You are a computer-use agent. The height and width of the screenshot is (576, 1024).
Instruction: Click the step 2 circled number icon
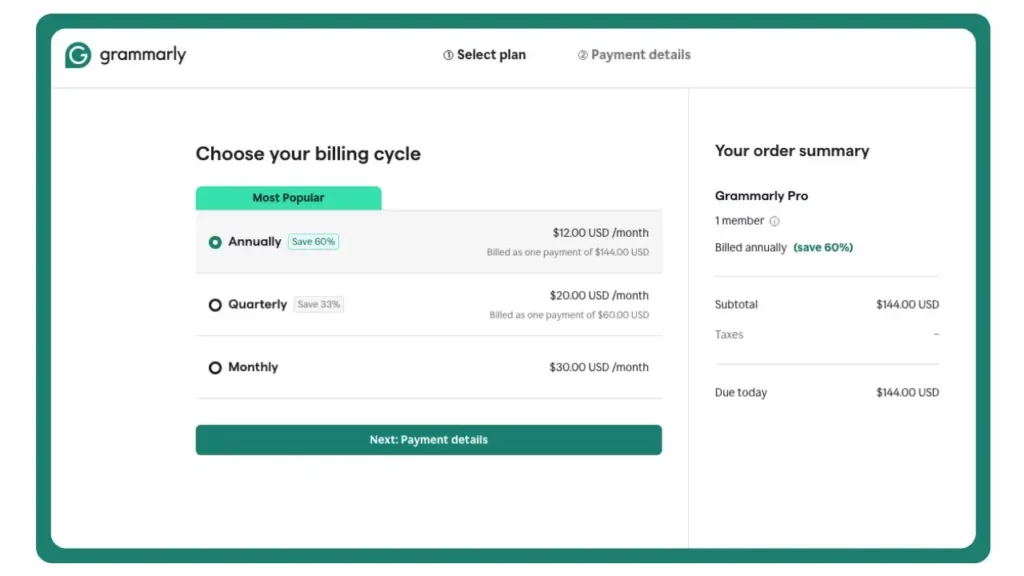pyautogui.click(x=582, y=56)
